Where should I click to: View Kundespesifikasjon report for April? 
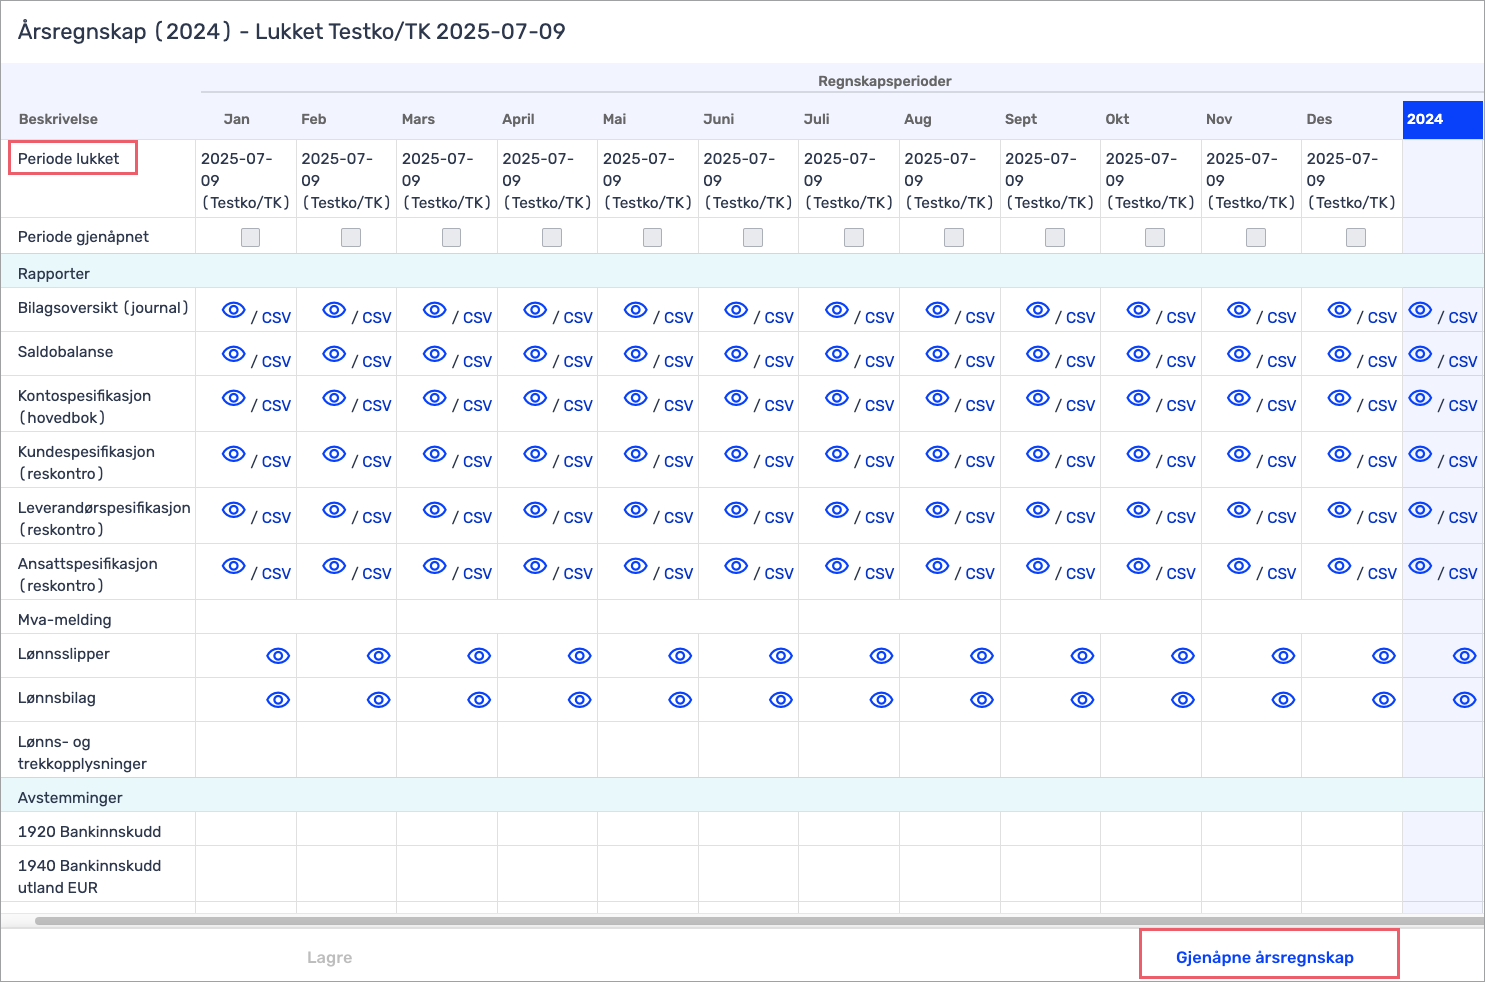coord(535,454)
